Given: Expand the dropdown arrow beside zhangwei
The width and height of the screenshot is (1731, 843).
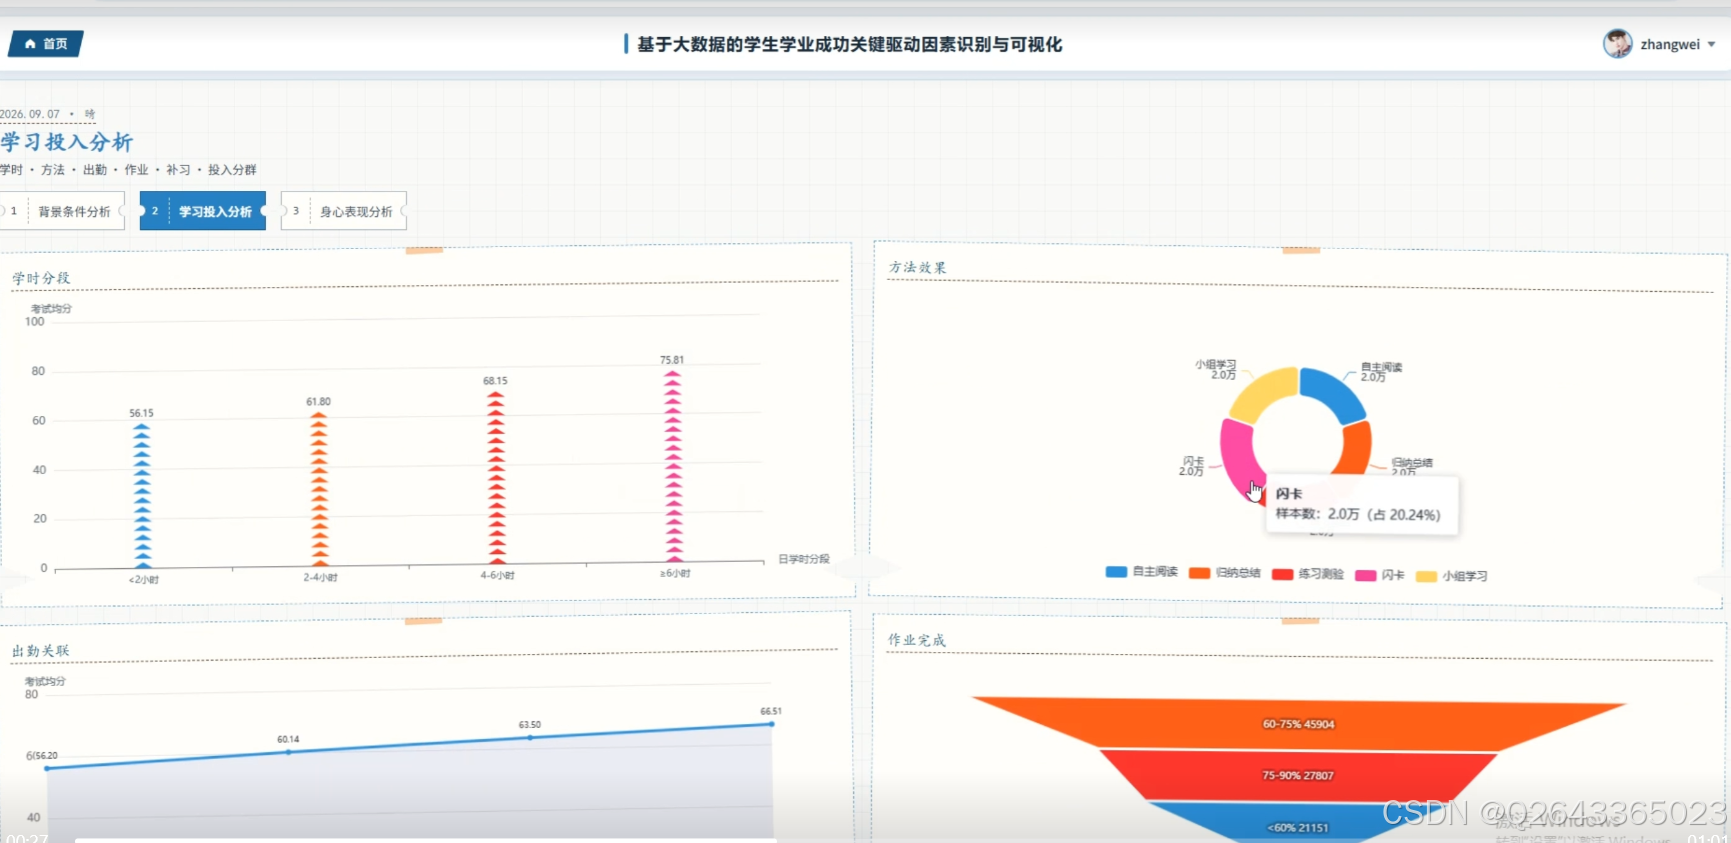Looking at the screenshot, I should (1711, 45).
